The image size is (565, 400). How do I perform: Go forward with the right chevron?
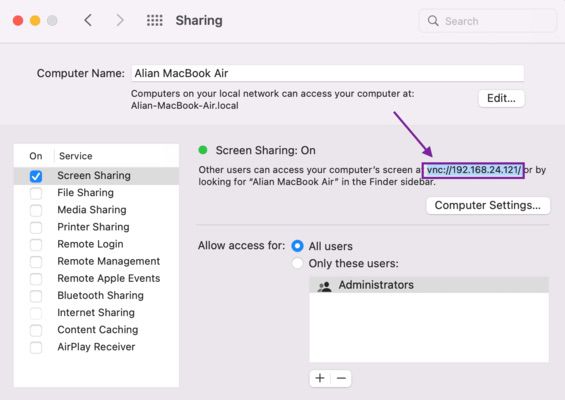[x=120, y=21]
